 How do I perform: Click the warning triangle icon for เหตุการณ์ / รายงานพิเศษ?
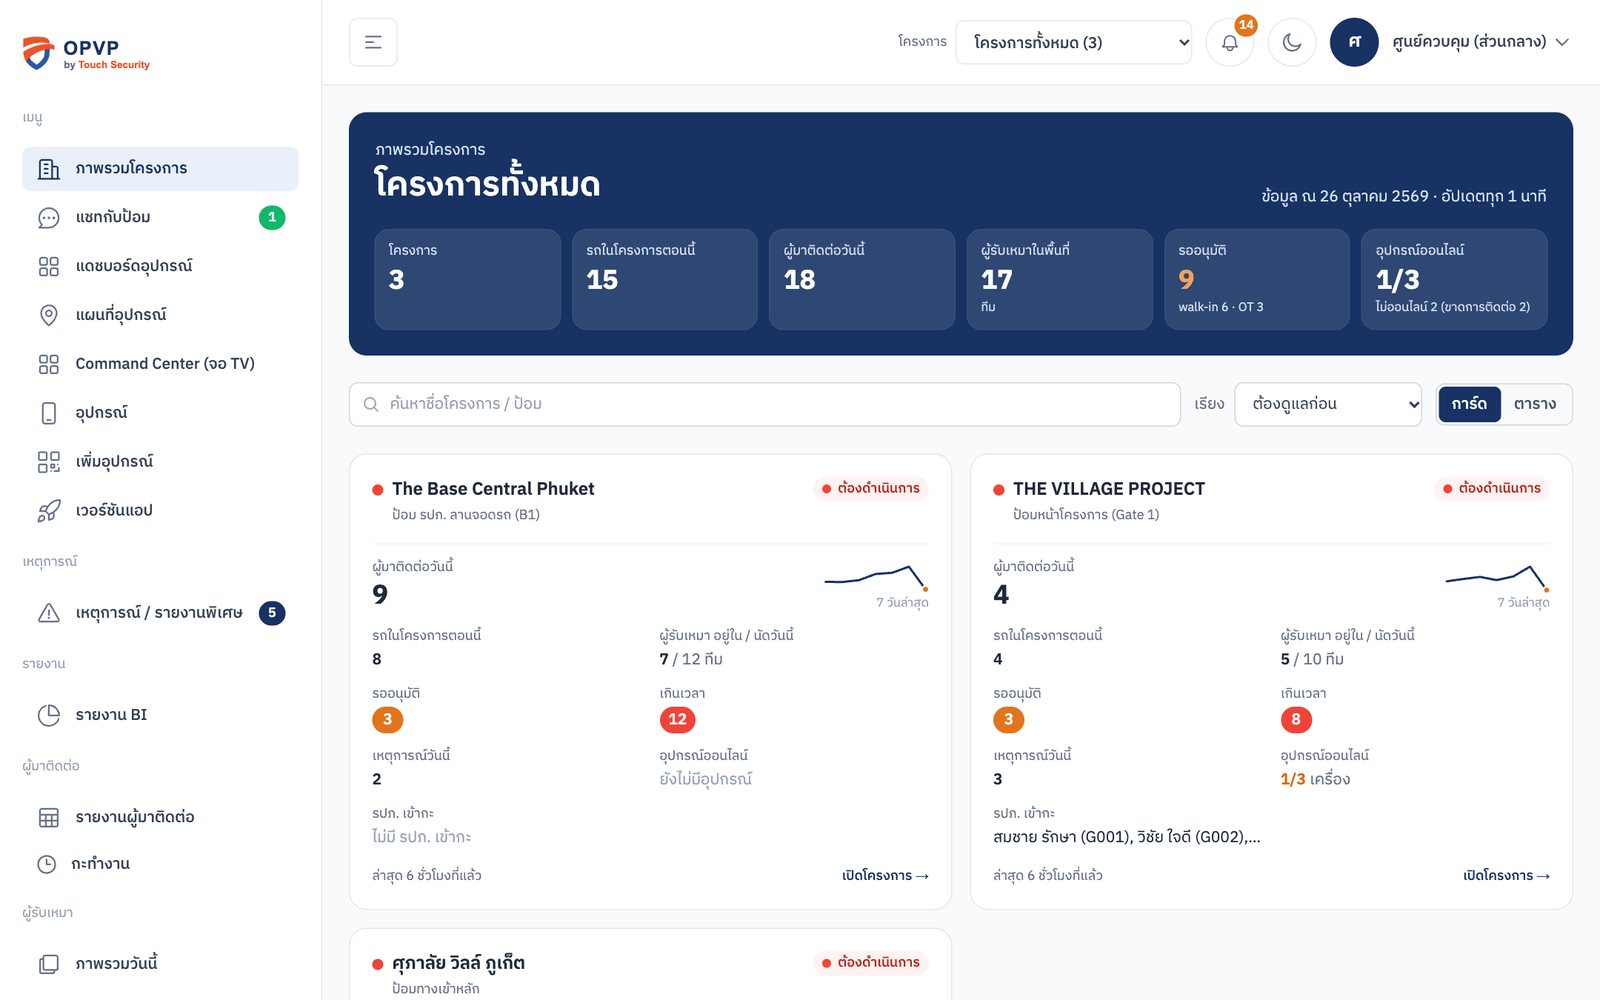pos(49,613)
